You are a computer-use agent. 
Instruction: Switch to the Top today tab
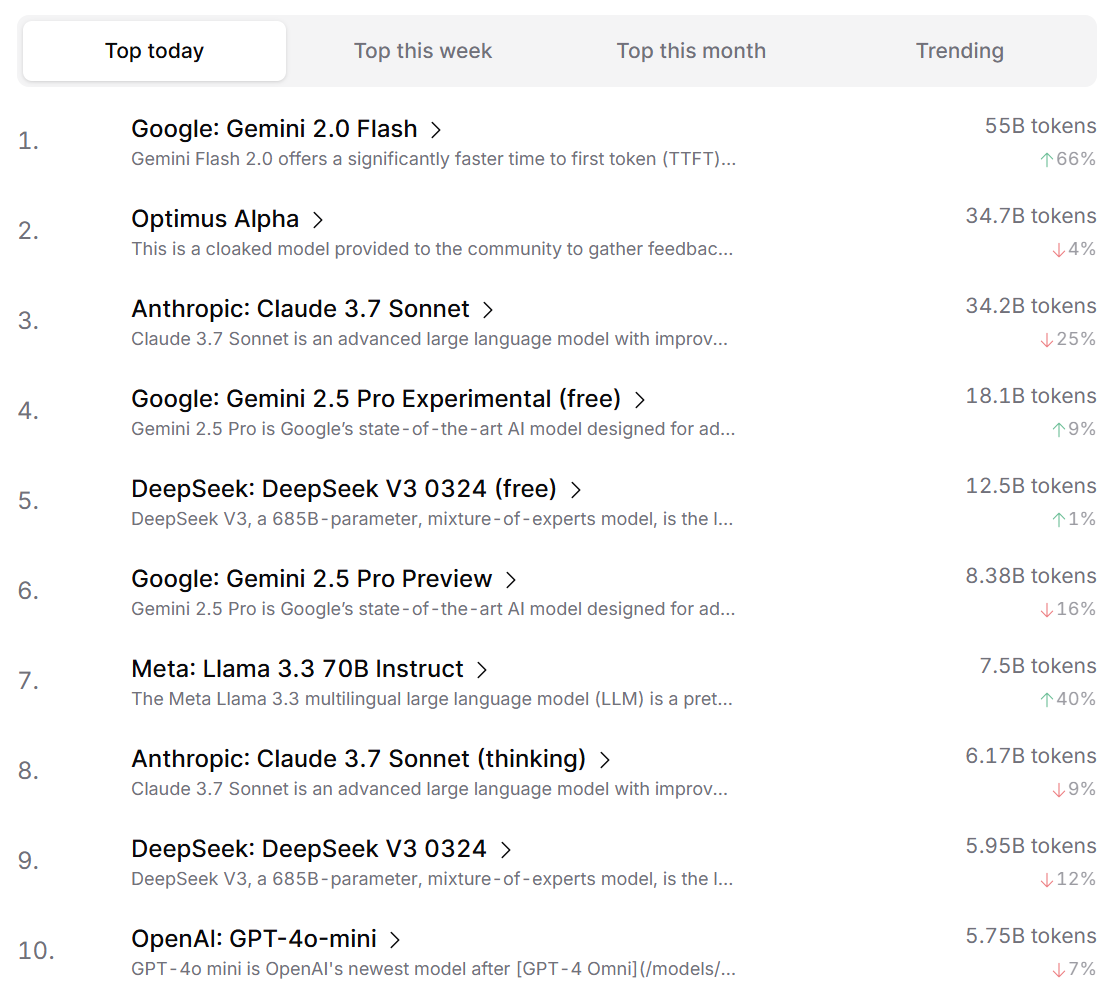point(154,51)
